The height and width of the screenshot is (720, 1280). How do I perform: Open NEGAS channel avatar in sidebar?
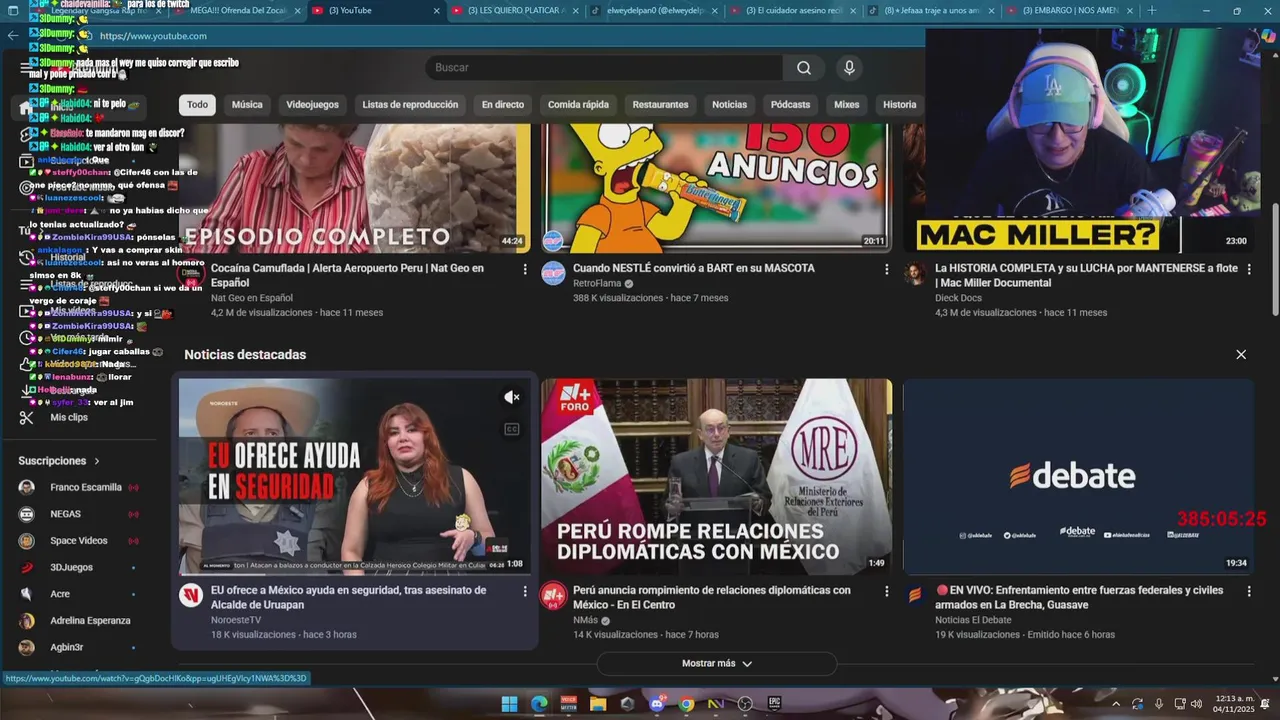27,514
